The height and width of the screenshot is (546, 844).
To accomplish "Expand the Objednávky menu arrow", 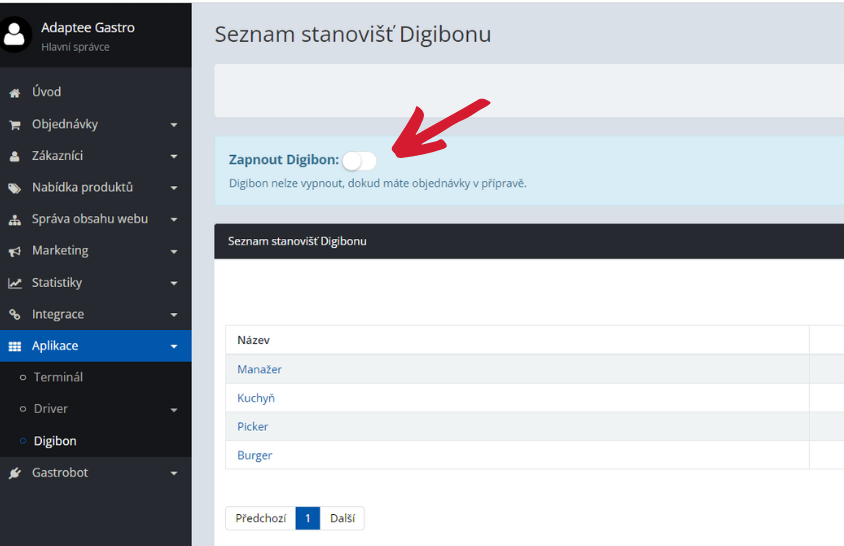I will pos(174,125).
